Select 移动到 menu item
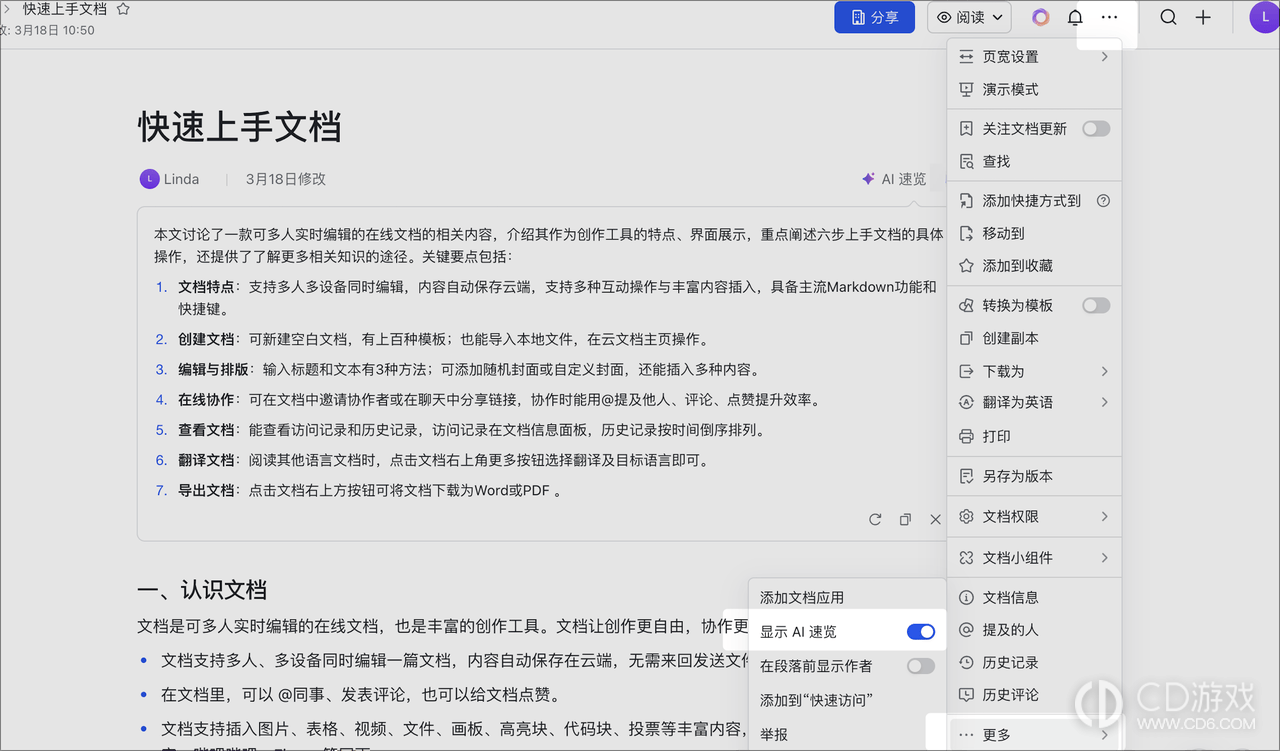This screenshot has width=1280, height=751. point(1033,233)
